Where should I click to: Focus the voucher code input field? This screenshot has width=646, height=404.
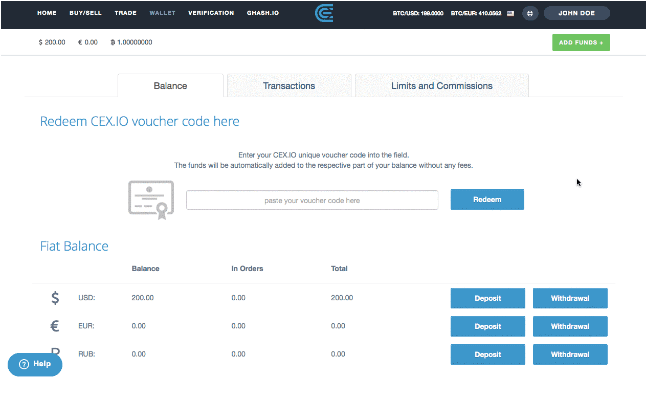point(312,200)
